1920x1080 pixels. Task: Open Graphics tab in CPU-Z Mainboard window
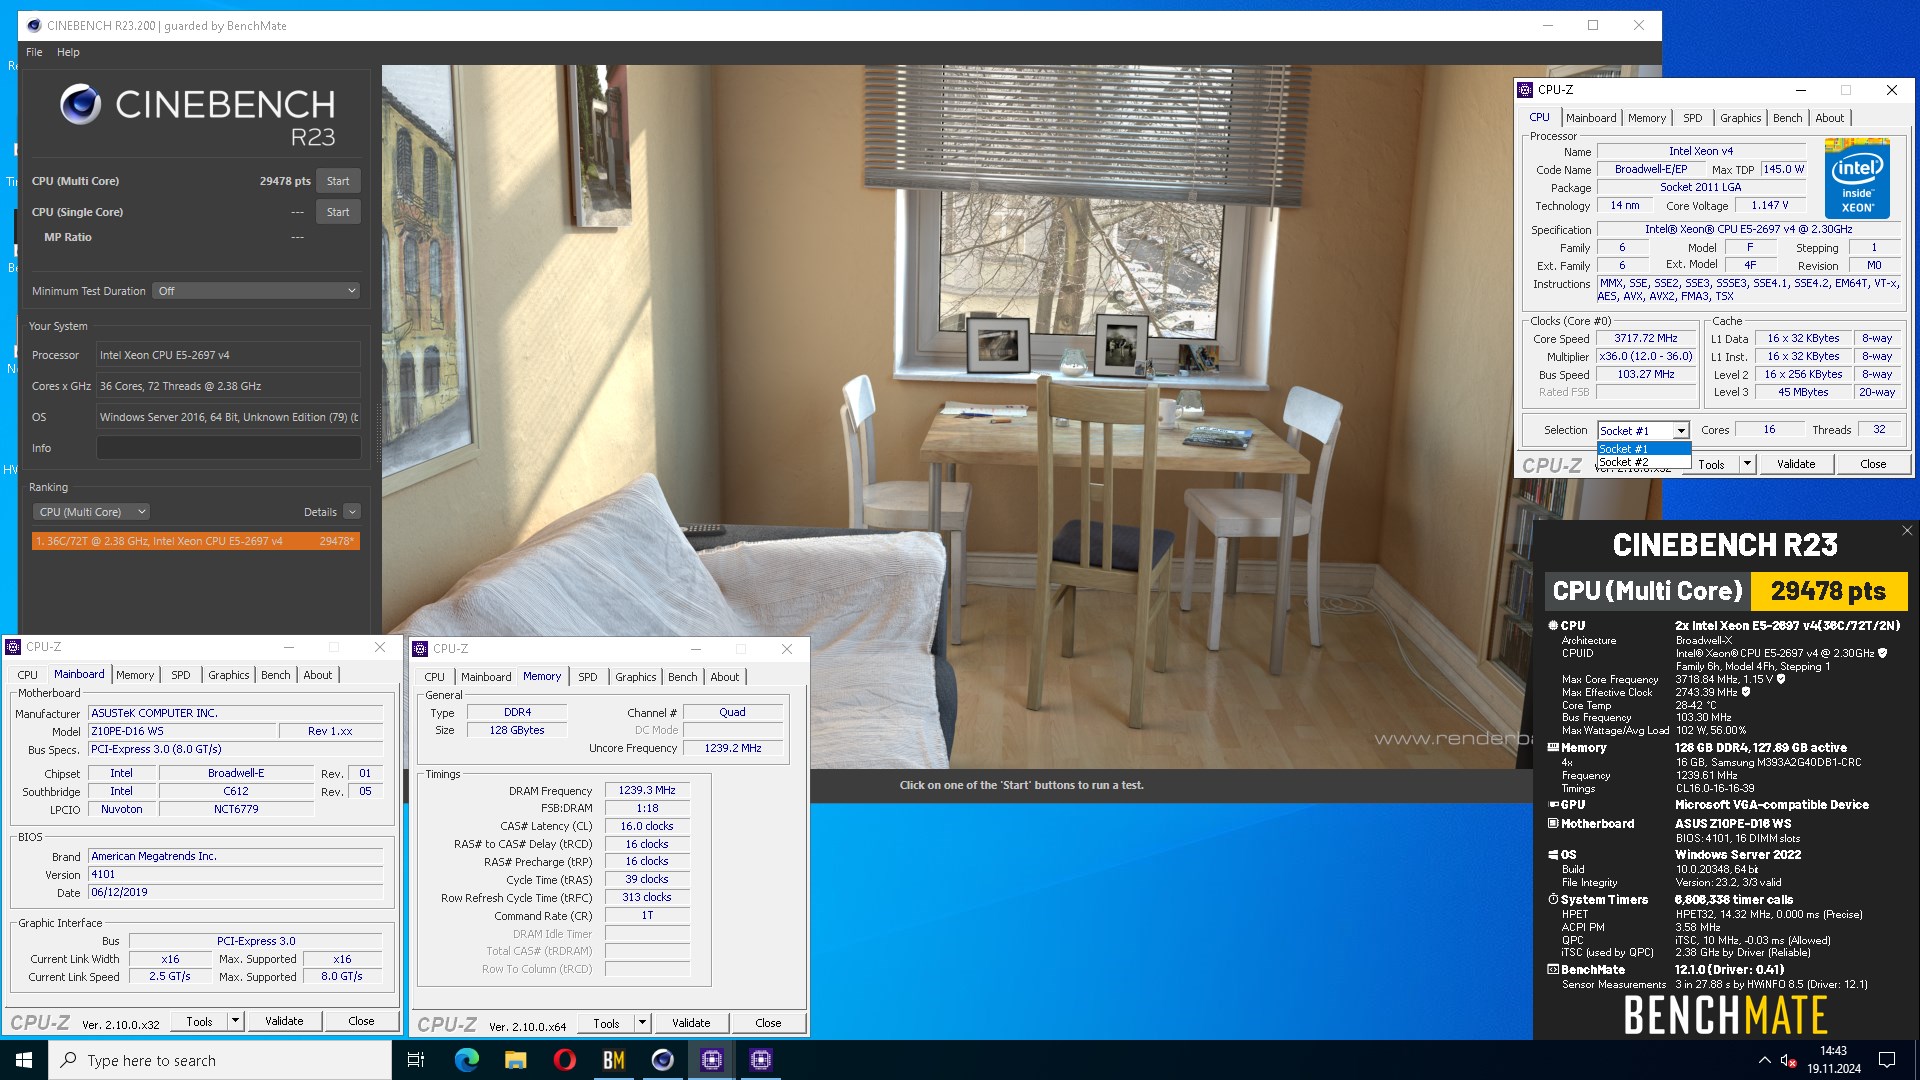click(x=229, y=675)
